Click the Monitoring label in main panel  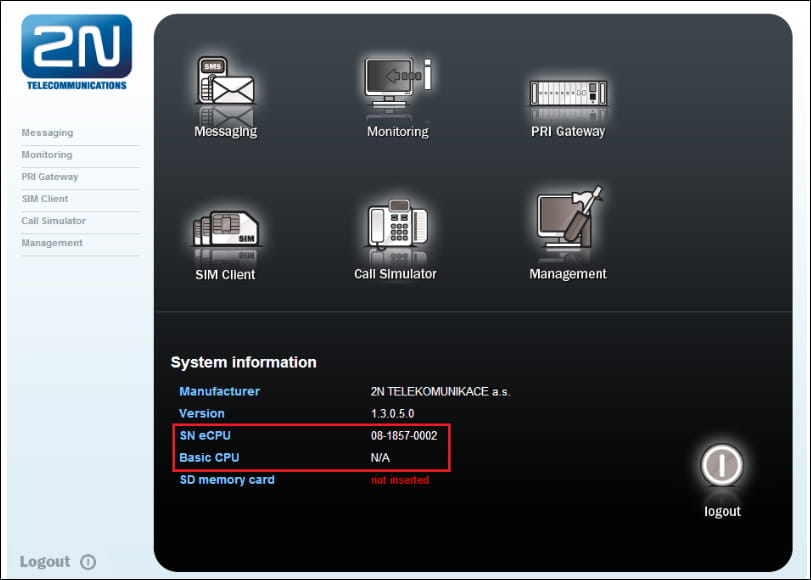tap(398, 131)
